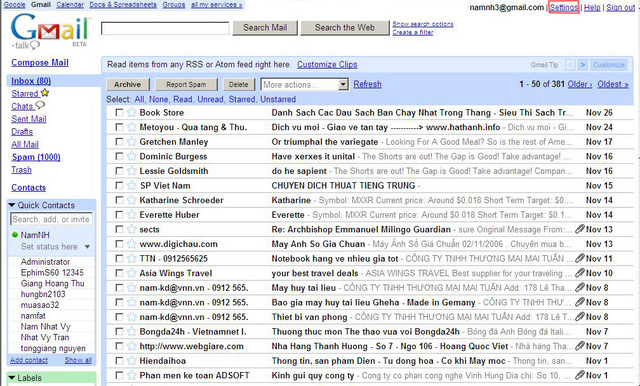
Task: Star the Asia Wings Travel email
Action: [x=131, y=273]
